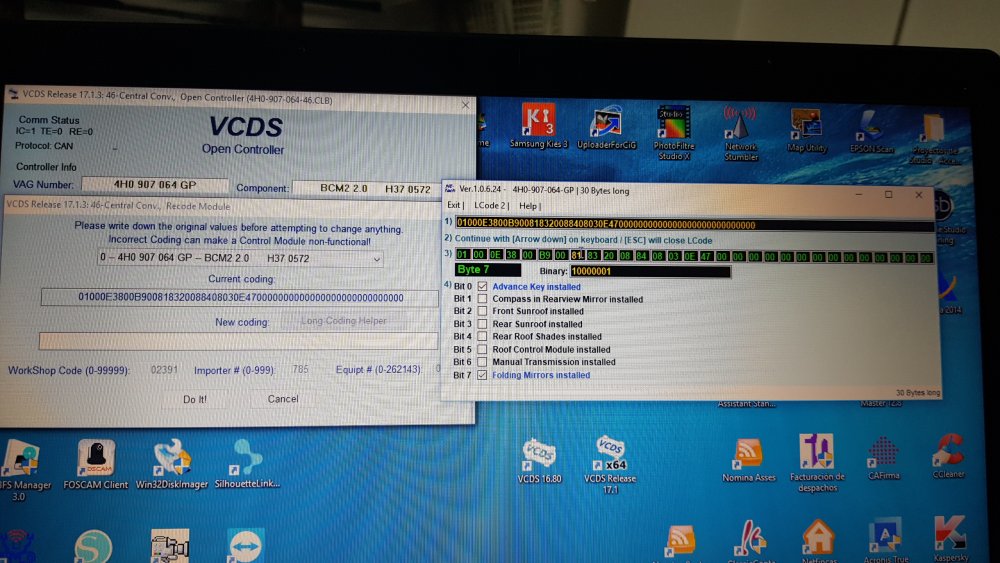Image resolution: width=1000 pixels, height=563 pixels.
Task: Close the VCDS Open Controller window
Action: point(466,105)
